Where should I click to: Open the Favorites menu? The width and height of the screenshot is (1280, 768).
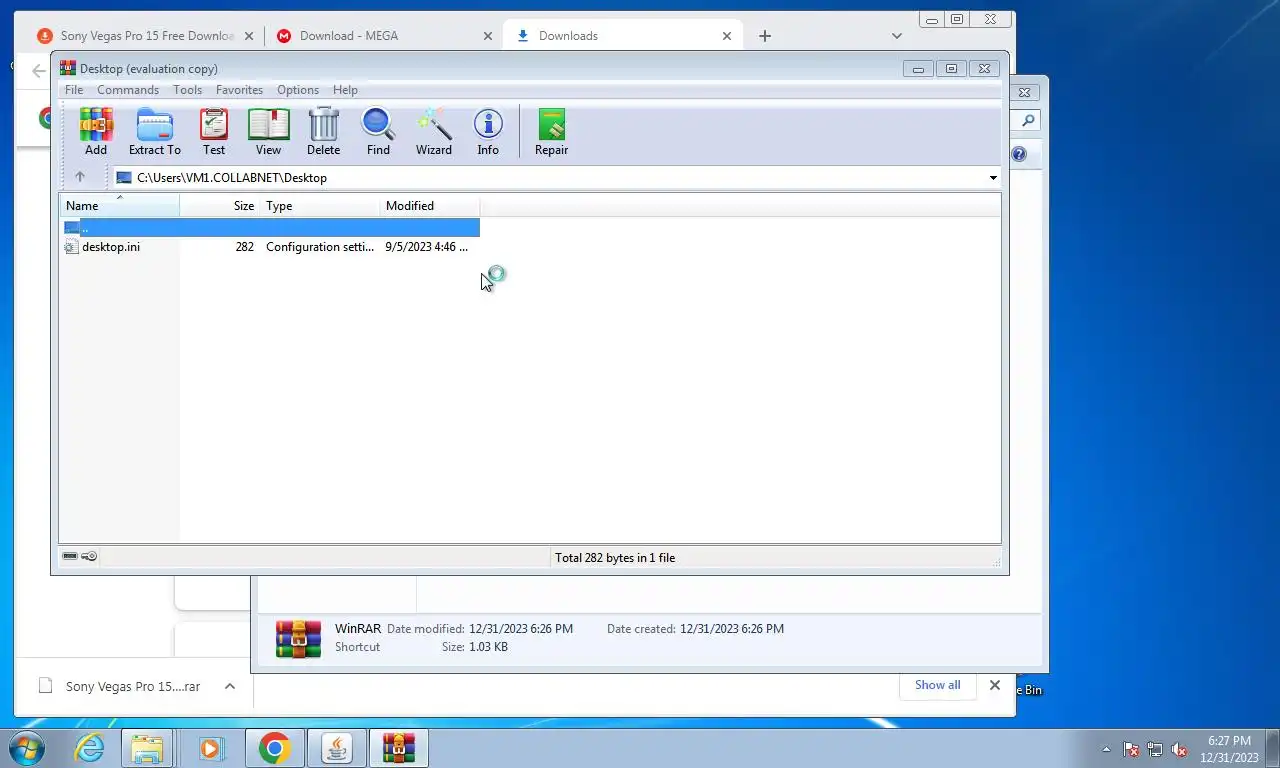coord(239,90)
